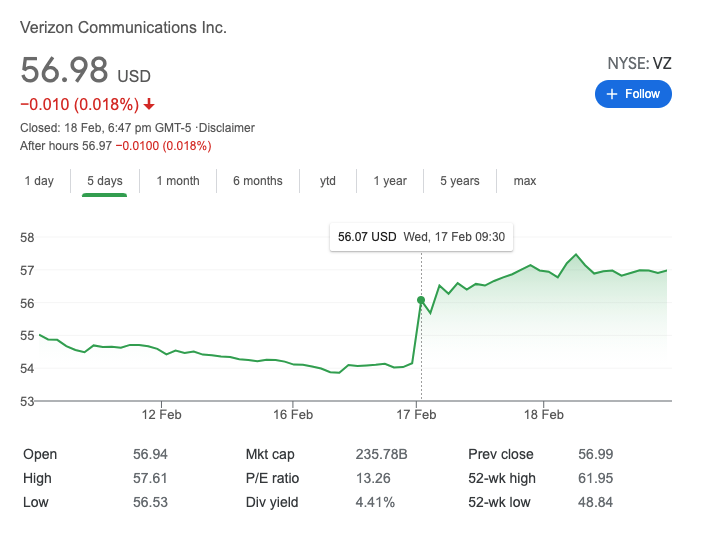Click the 56.07 USD chart tooltip
The image size is (703, 536).
[421, 237]
